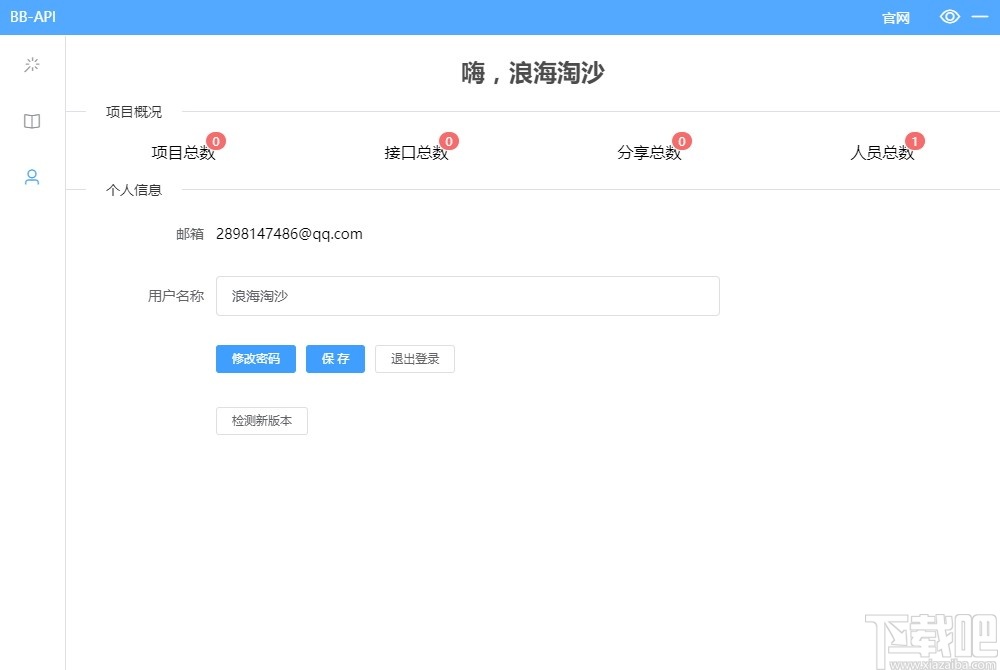Screen dimensions: 1000x670
Task: Click the 接口总数 counter
Action: pyautogui.click(x=417, y=151)
